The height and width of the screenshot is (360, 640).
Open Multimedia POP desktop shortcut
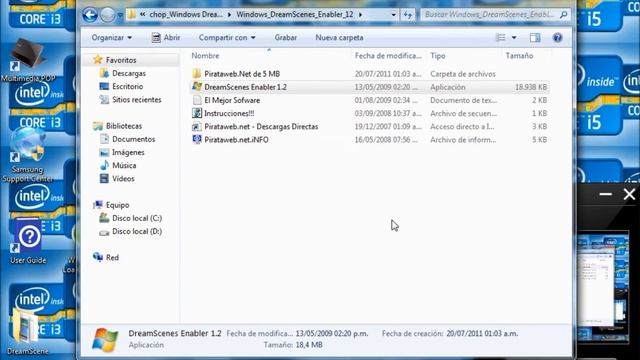(28, 60)
